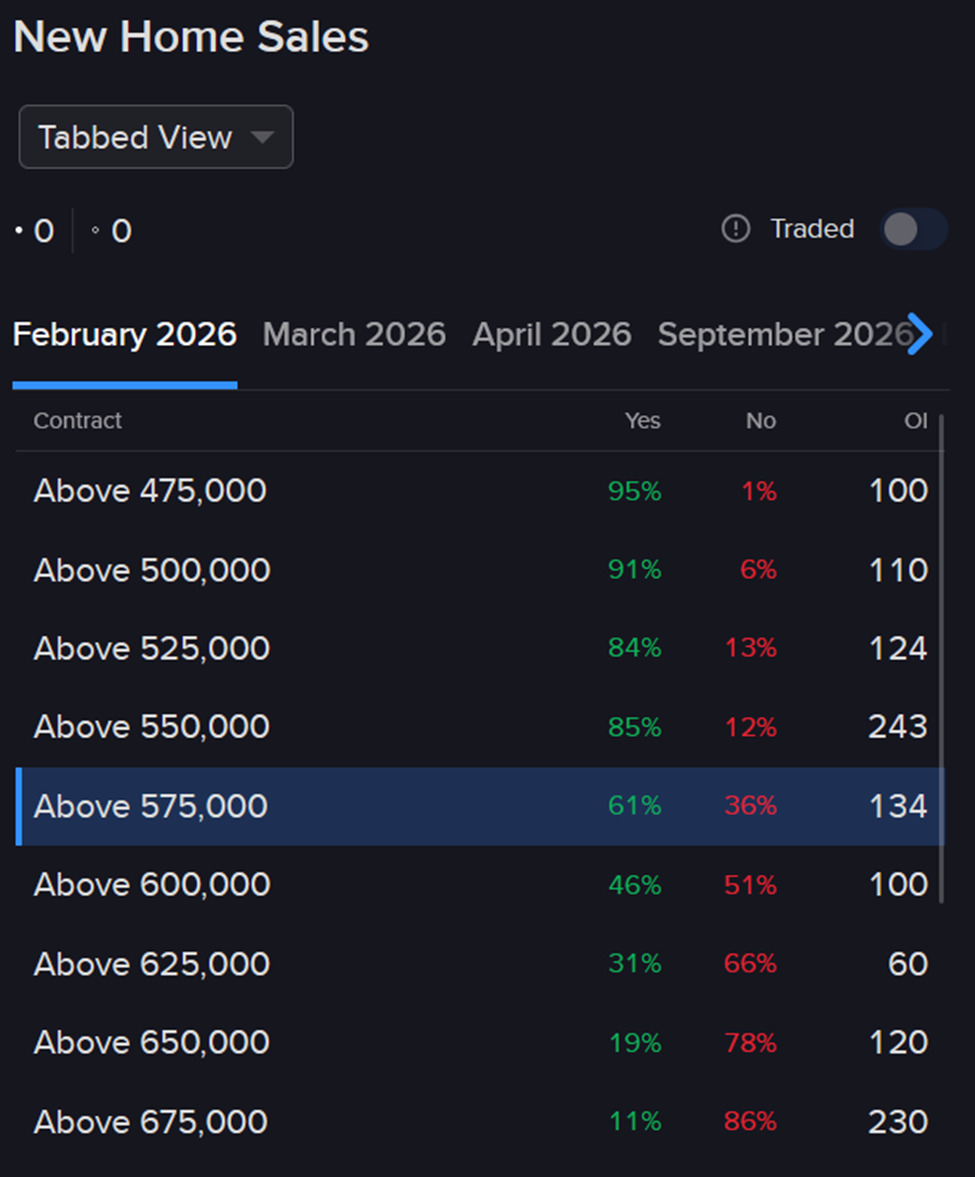Click the No column header
Viewport: 975px width, 1177px height.
pos(760,420)
